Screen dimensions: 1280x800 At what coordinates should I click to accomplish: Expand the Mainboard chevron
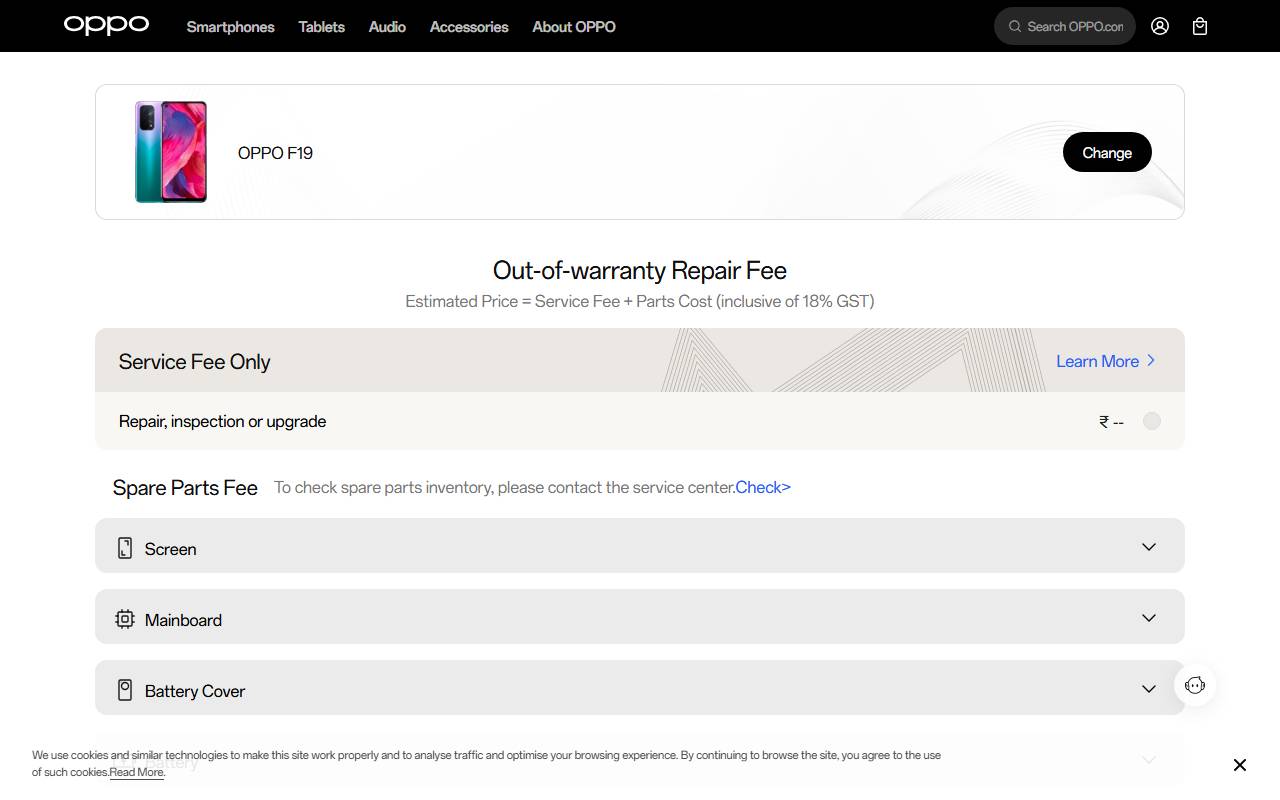pos(1149,618)
